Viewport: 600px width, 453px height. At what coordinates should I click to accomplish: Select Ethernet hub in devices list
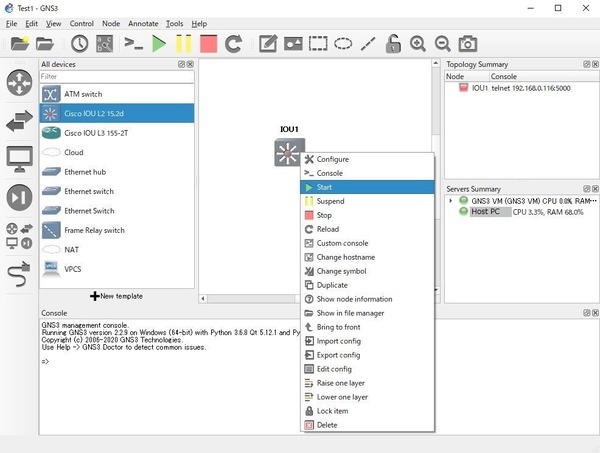[x=117, y=172]
